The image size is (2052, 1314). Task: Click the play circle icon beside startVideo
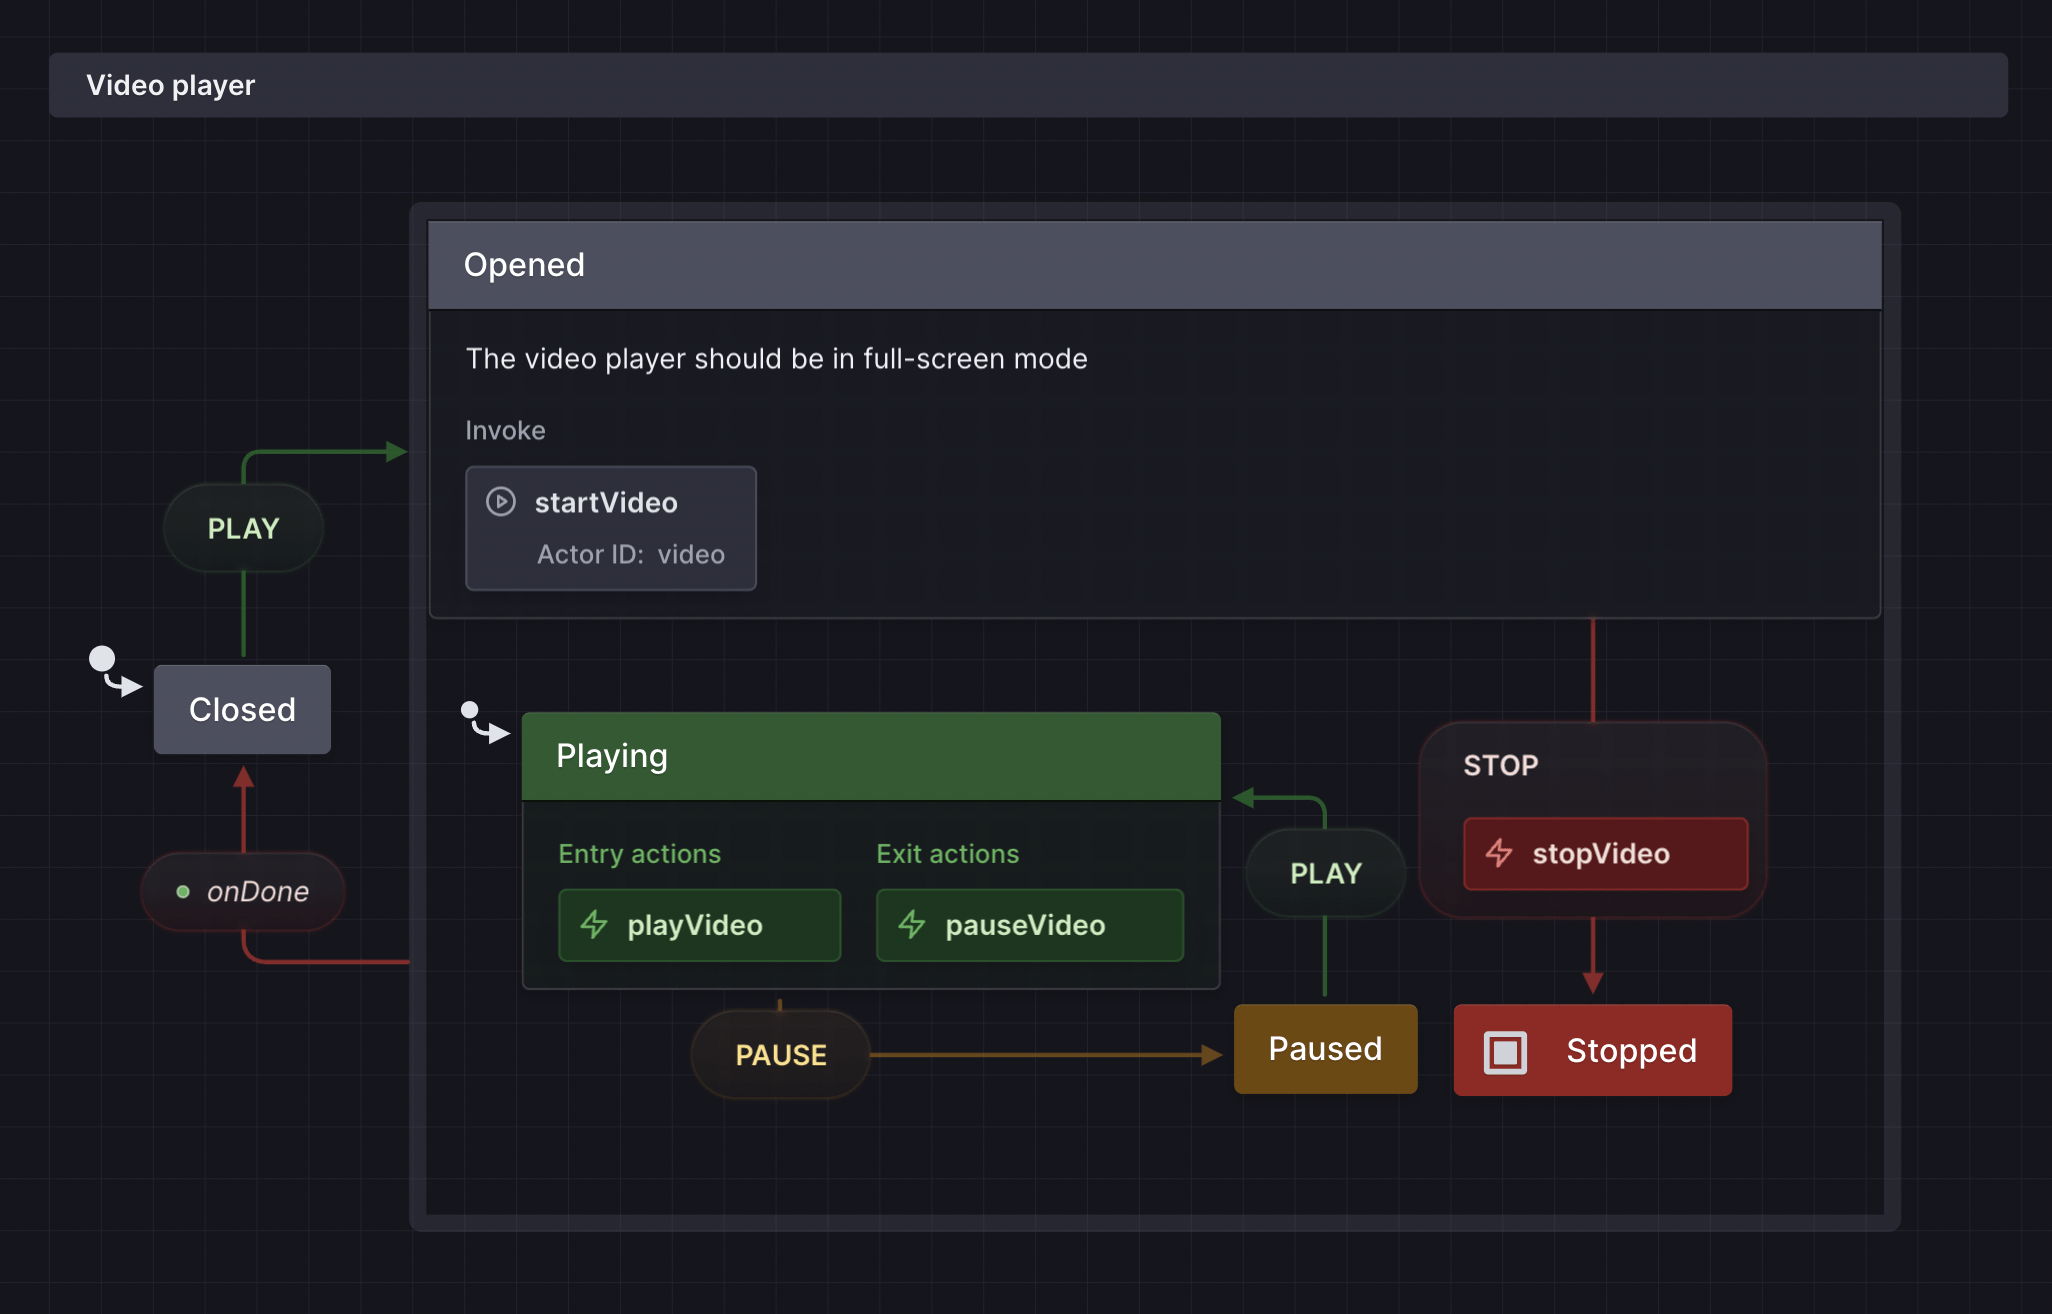(x=500, y=501)
